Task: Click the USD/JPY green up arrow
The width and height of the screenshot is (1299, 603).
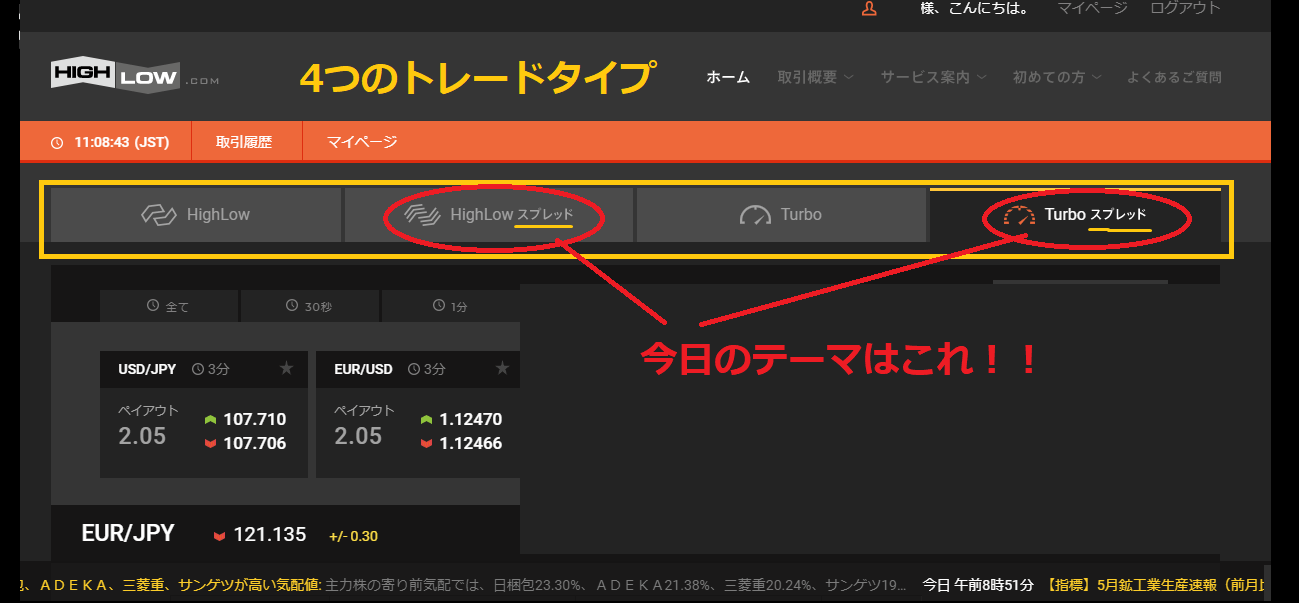Action: point(210,420)
